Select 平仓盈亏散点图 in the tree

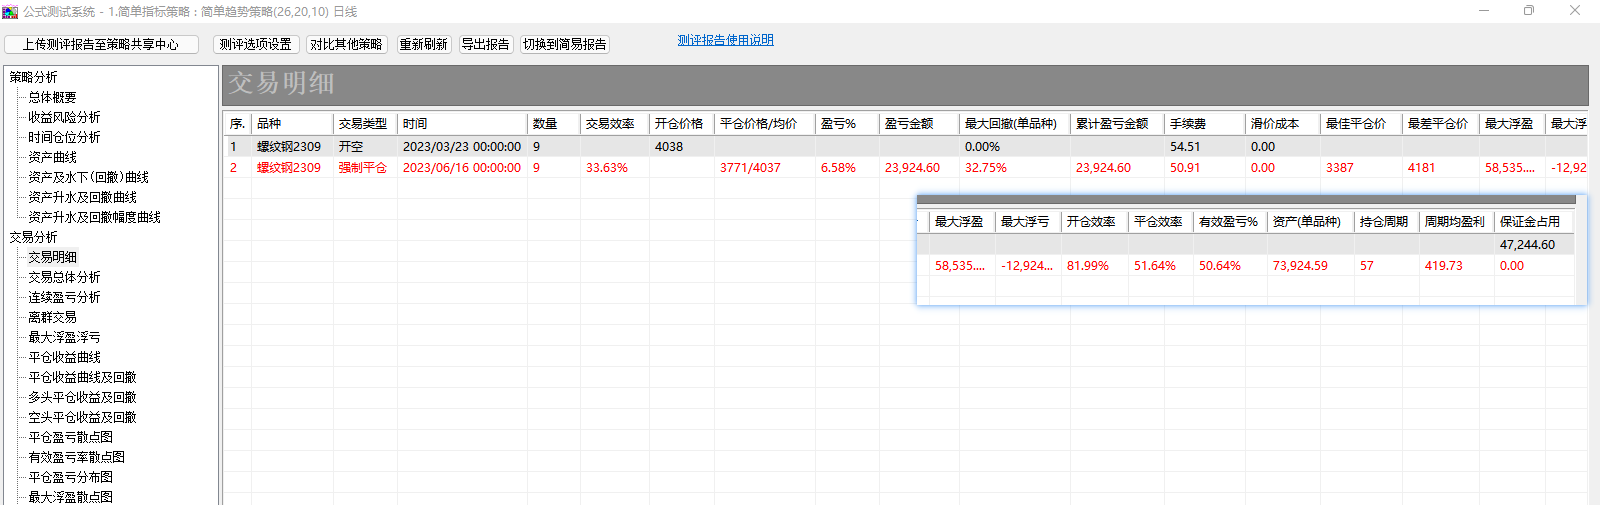(x=70, y=437)
